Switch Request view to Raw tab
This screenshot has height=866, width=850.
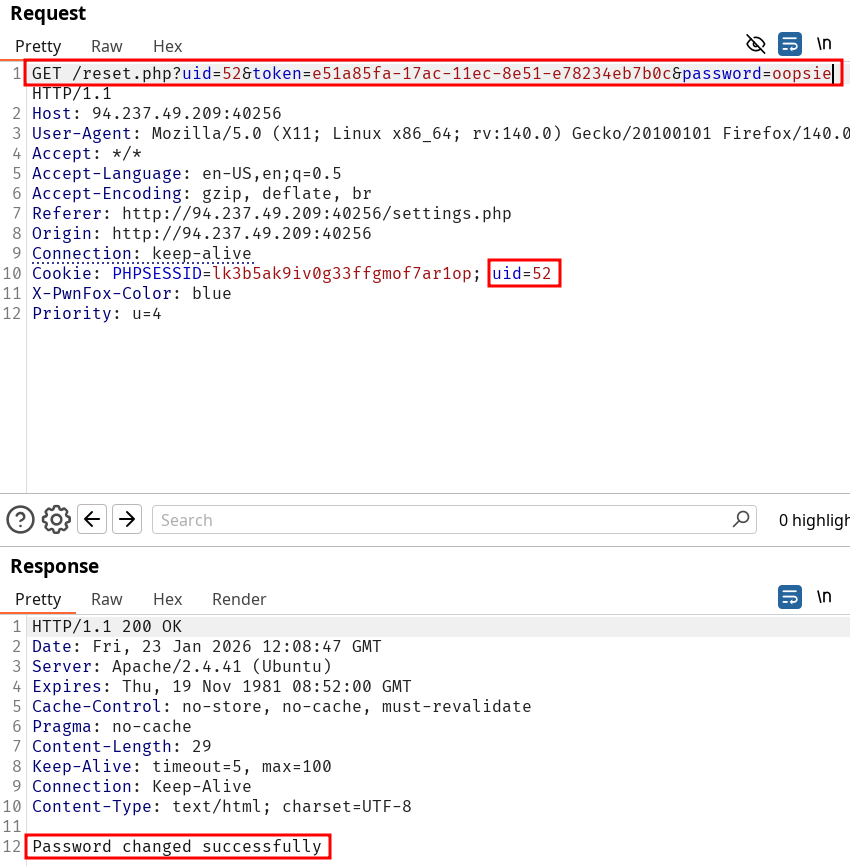click(x=107, y=46)
